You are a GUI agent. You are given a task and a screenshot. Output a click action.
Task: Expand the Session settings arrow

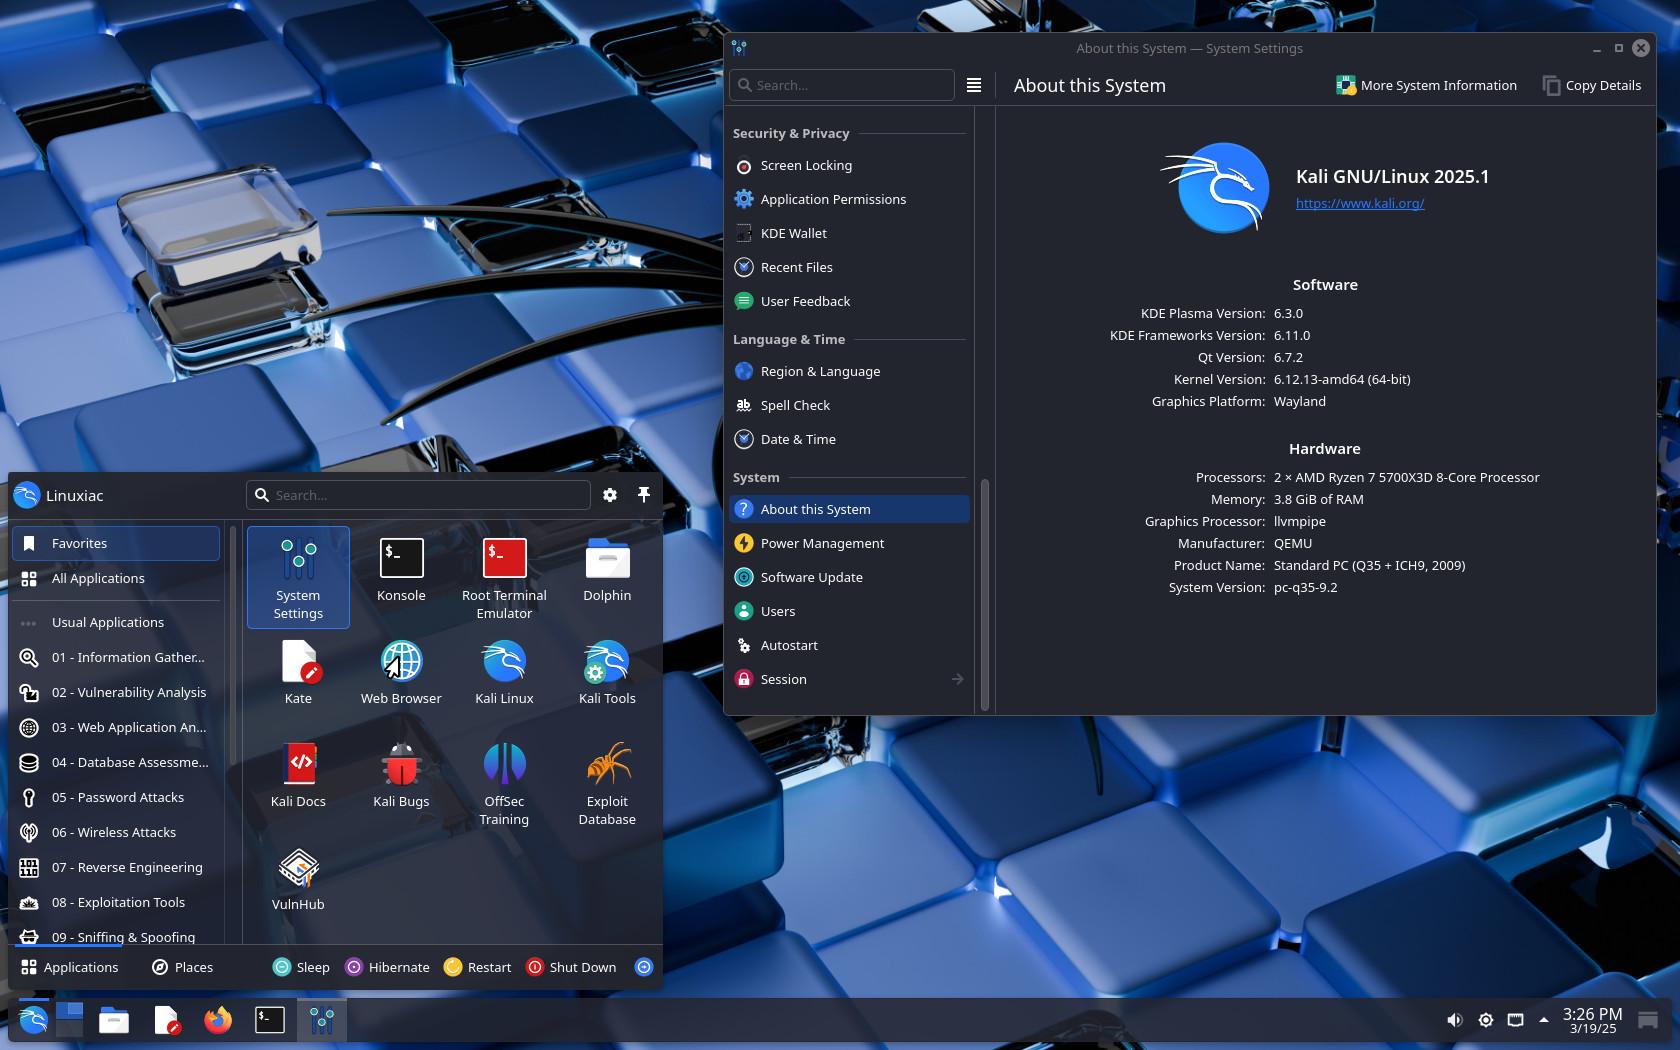(x=957, y=679)
